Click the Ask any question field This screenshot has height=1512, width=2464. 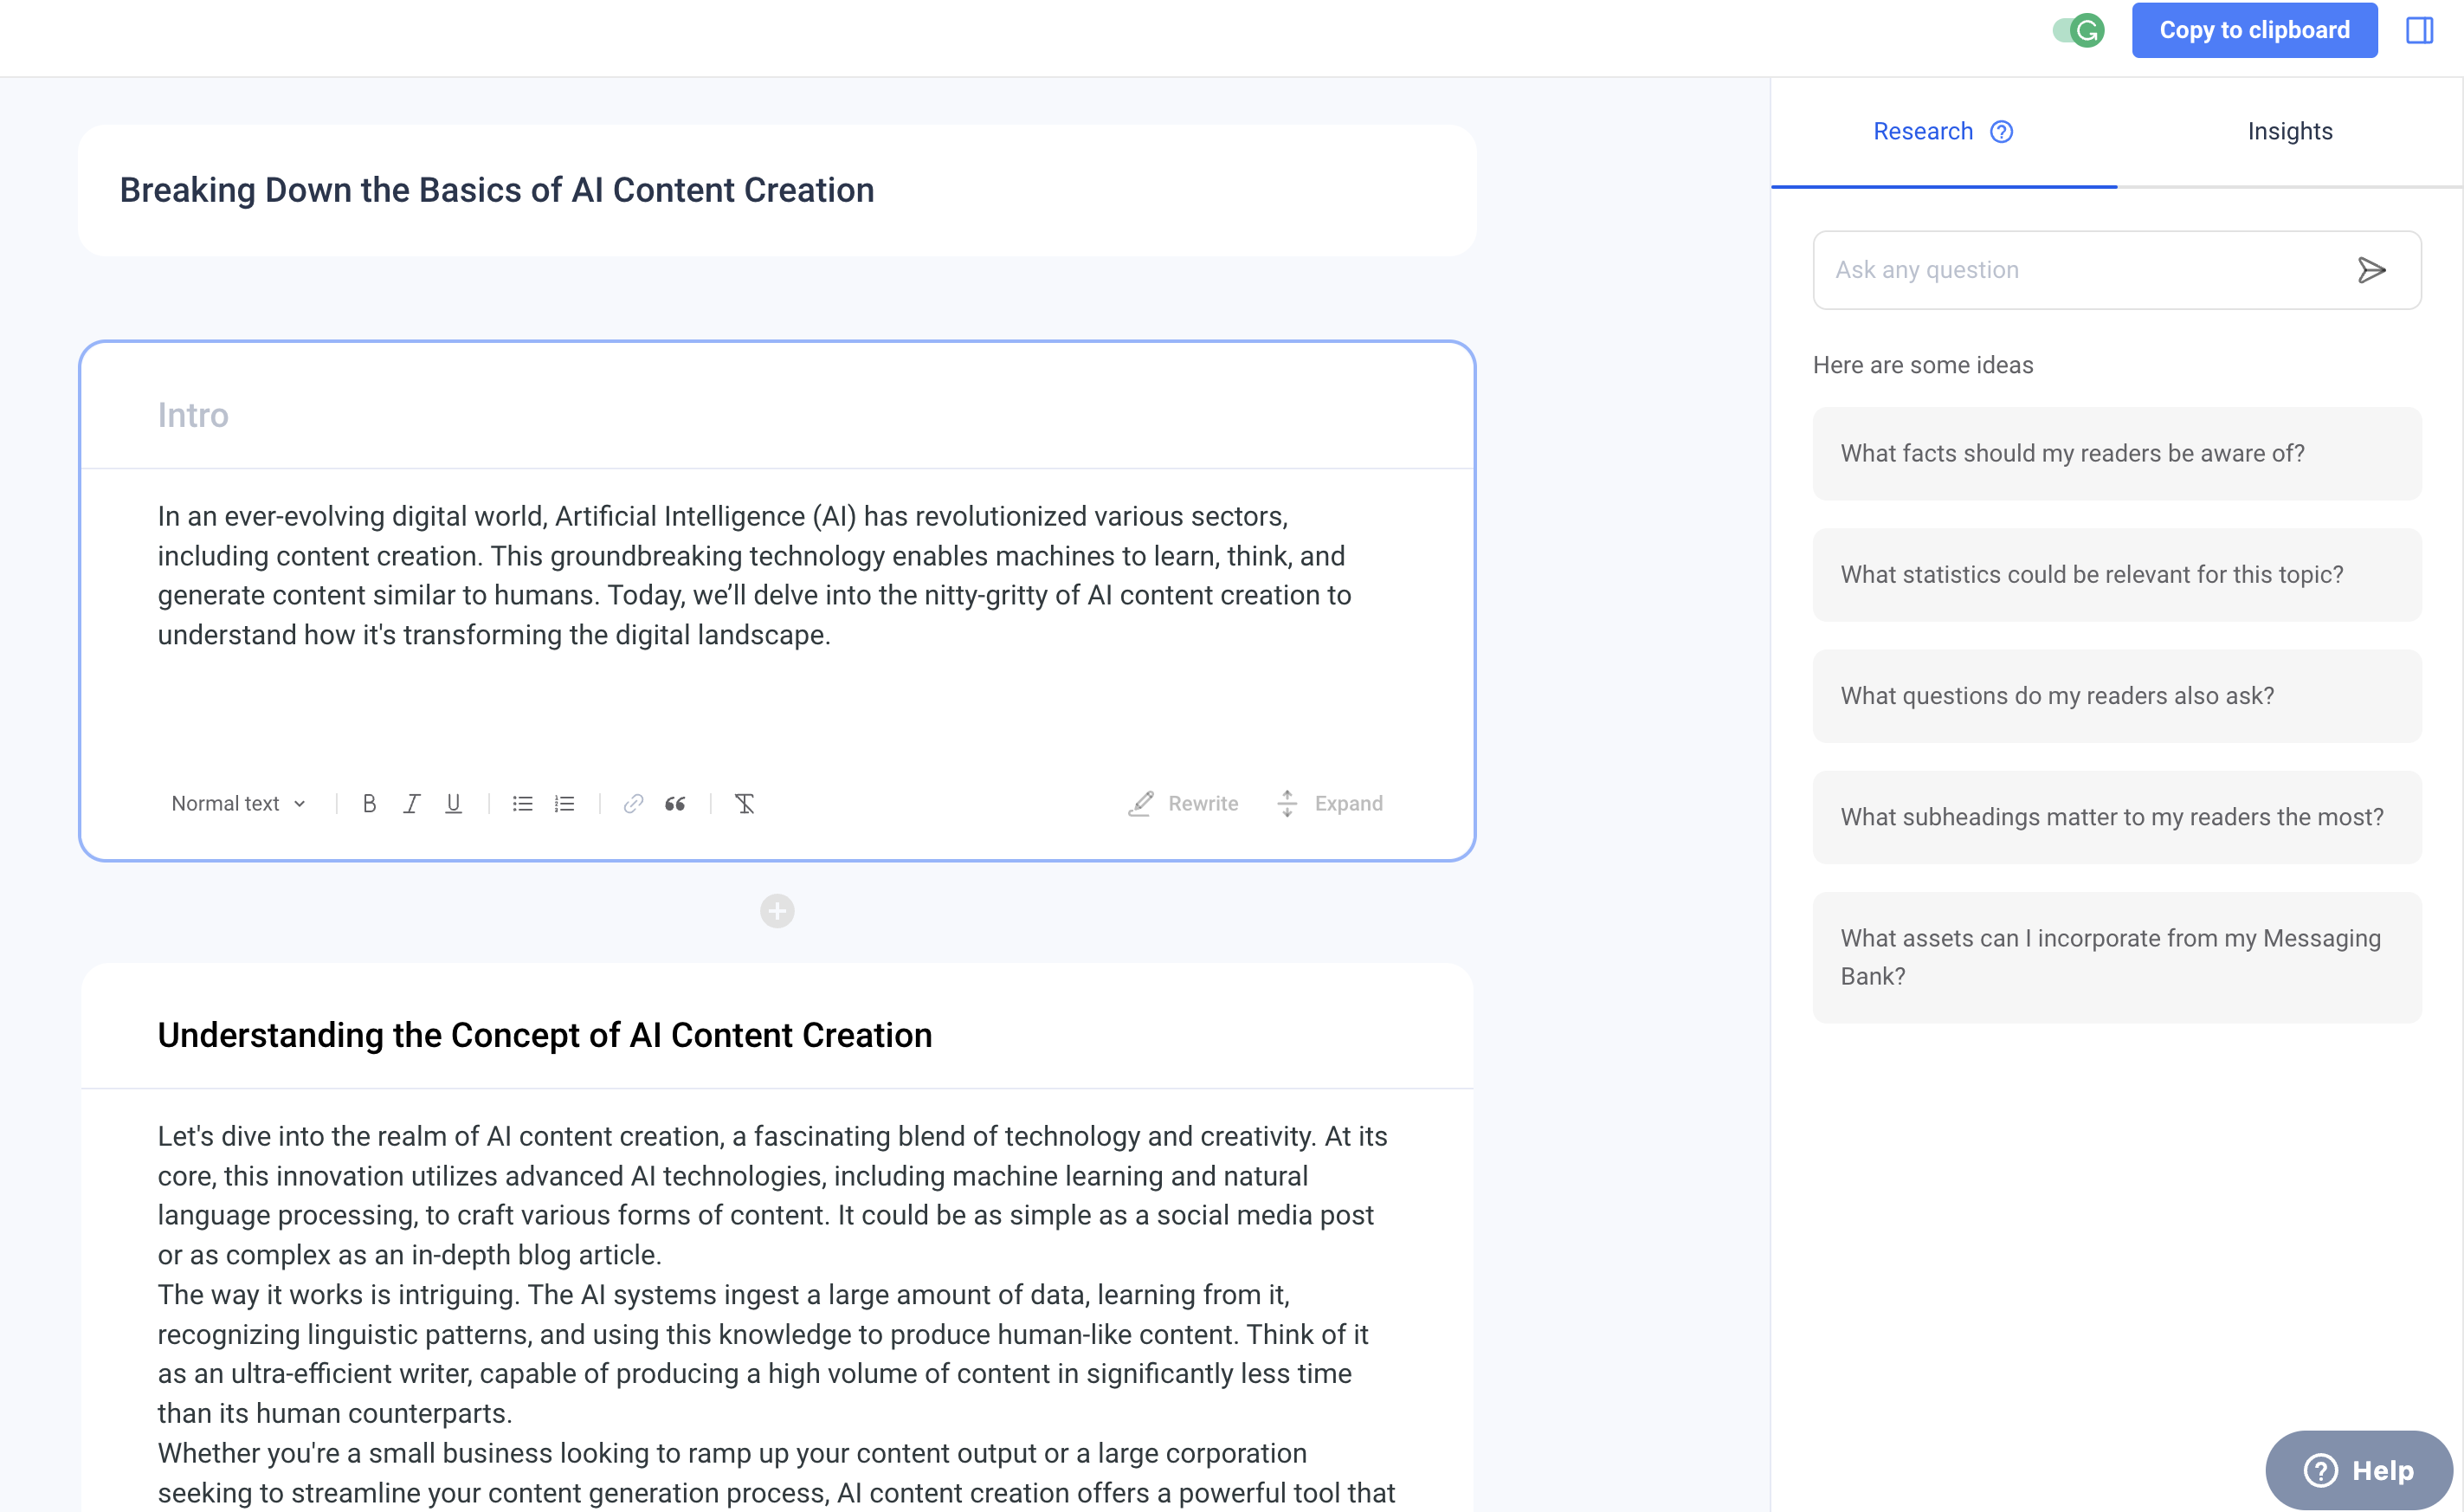coord(2080,270)
